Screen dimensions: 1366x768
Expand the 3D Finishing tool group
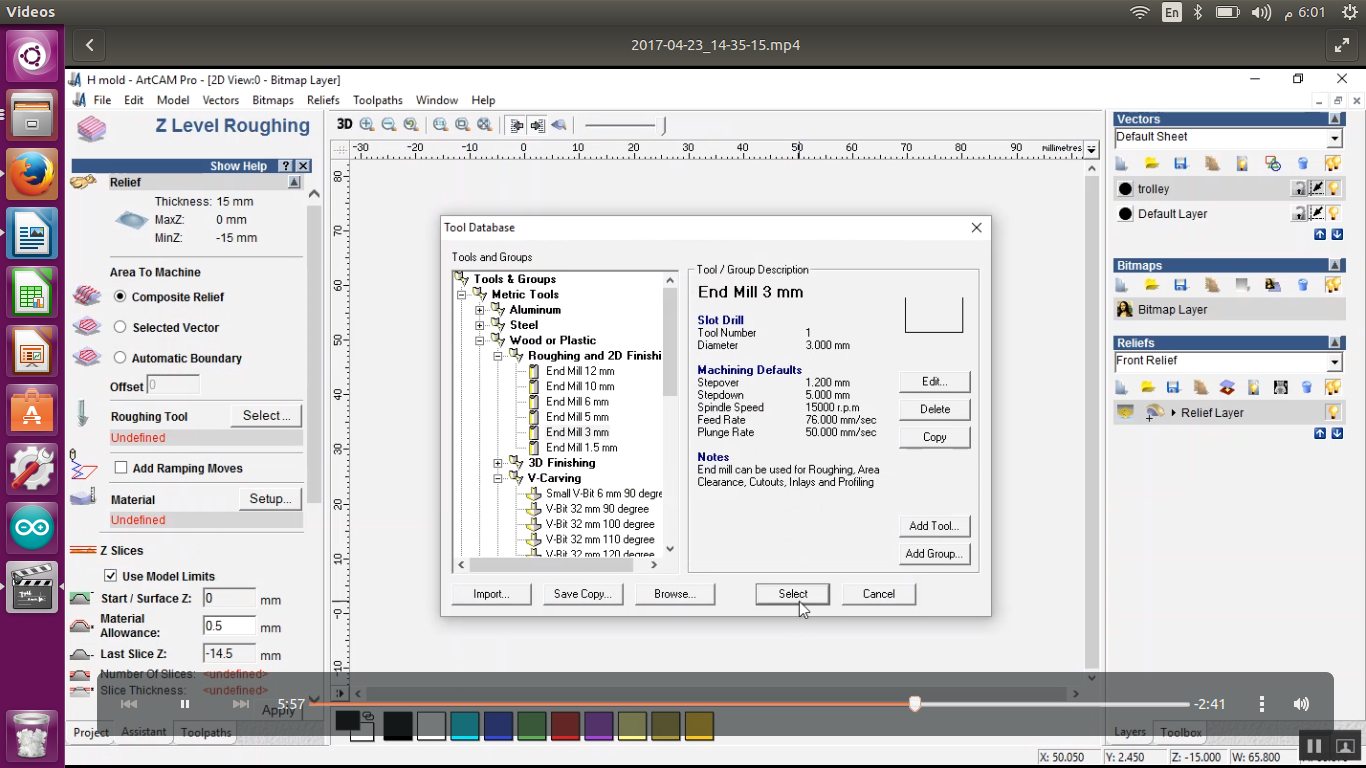point(498,463)
